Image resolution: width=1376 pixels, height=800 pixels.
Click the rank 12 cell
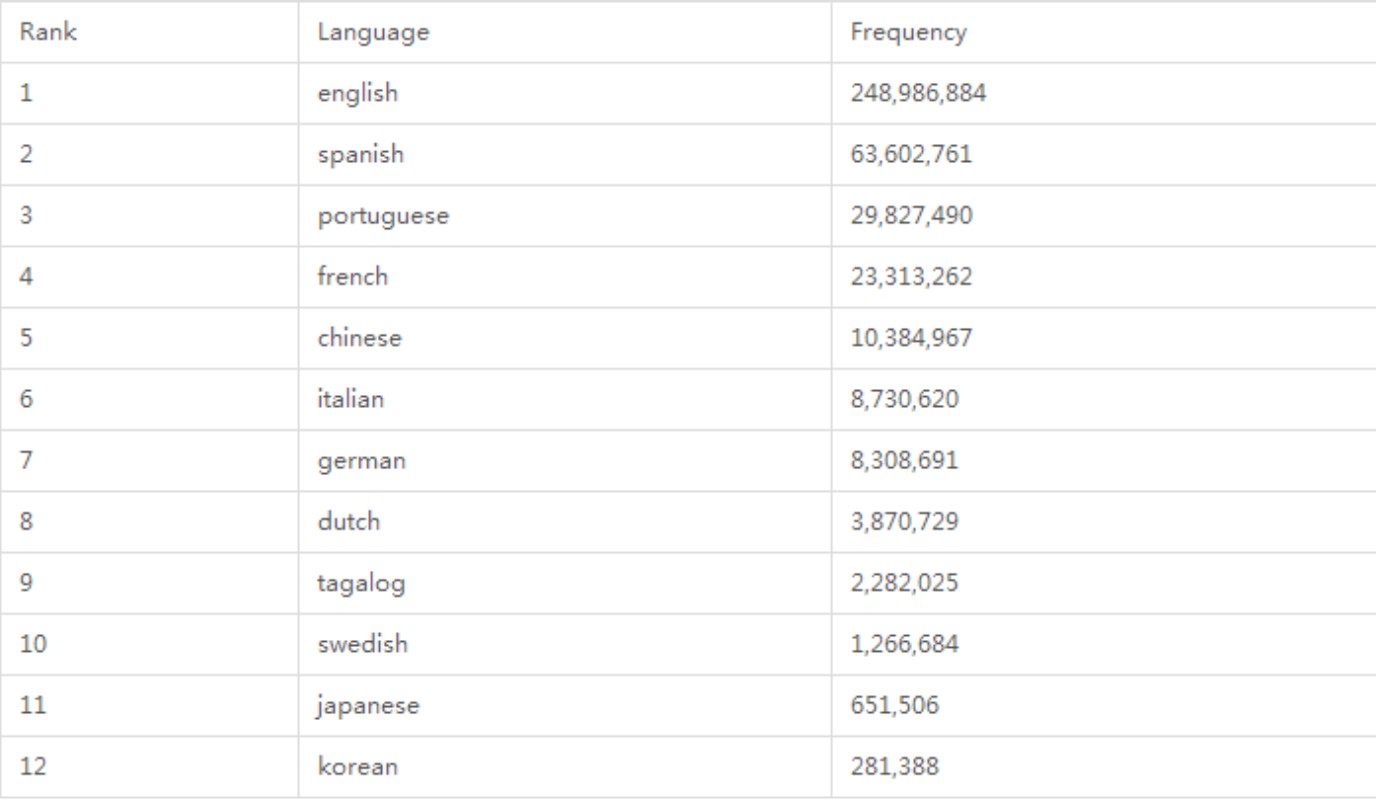(33, 767)
